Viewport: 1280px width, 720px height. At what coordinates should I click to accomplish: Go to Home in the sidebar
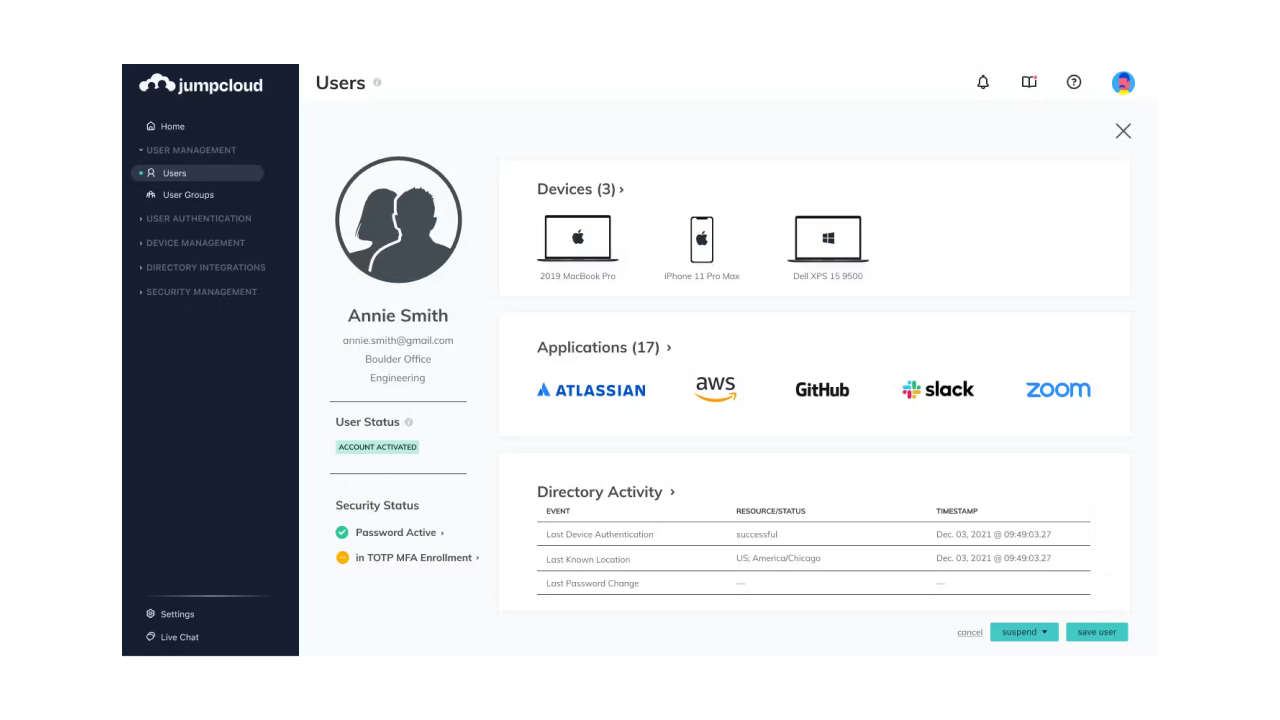tap(166, 126)
